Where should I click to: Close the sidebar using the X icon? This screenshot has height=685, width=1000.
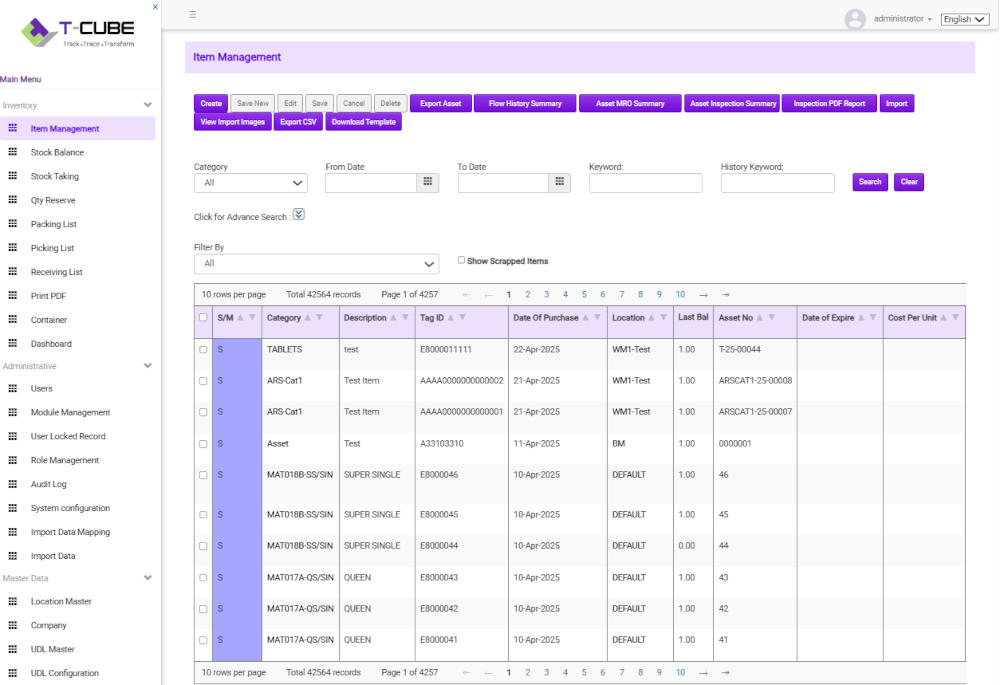155,7
